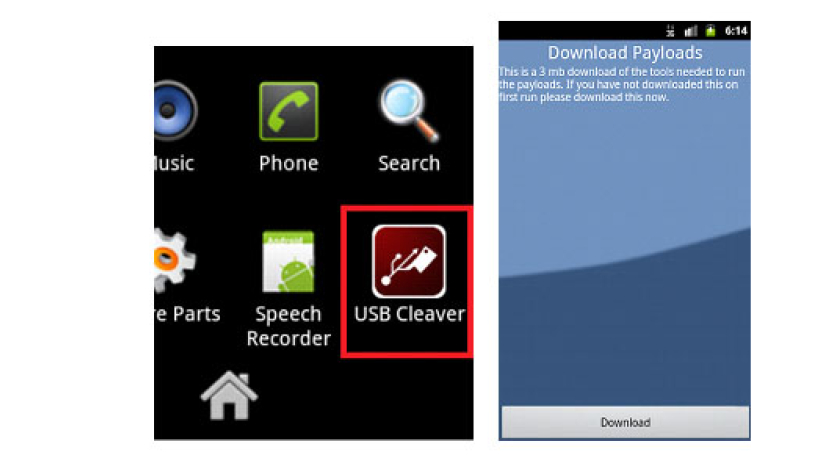Tap the 3 mb download description text

click(622, 84)
